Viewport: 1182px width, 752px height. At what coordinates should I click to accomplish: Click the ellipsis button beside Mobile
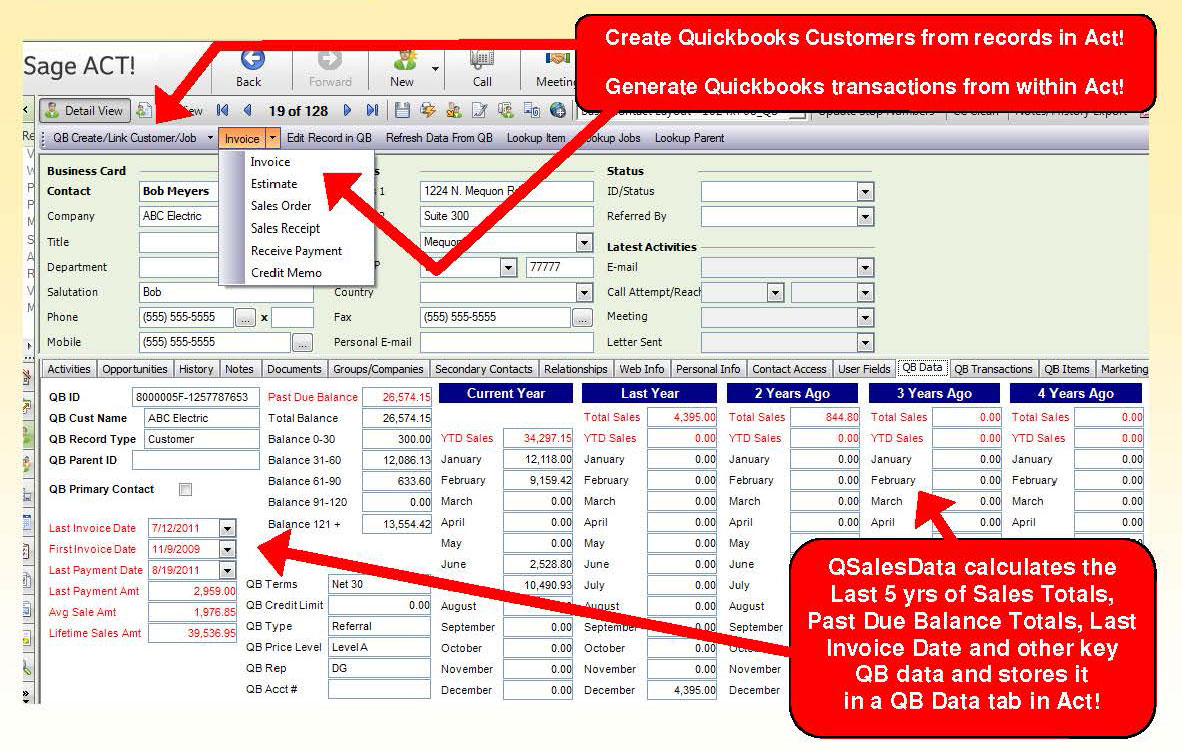click(x=302, y=343)
